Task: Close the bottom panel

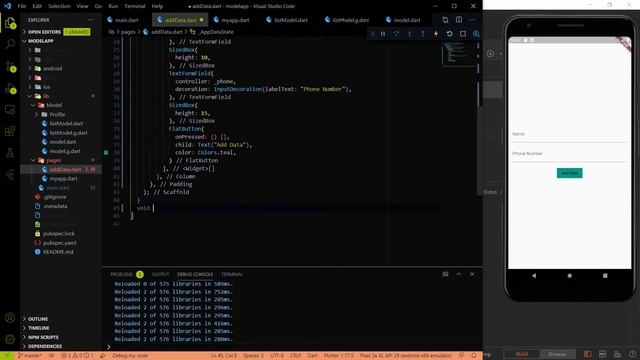Action: (472, 274)
